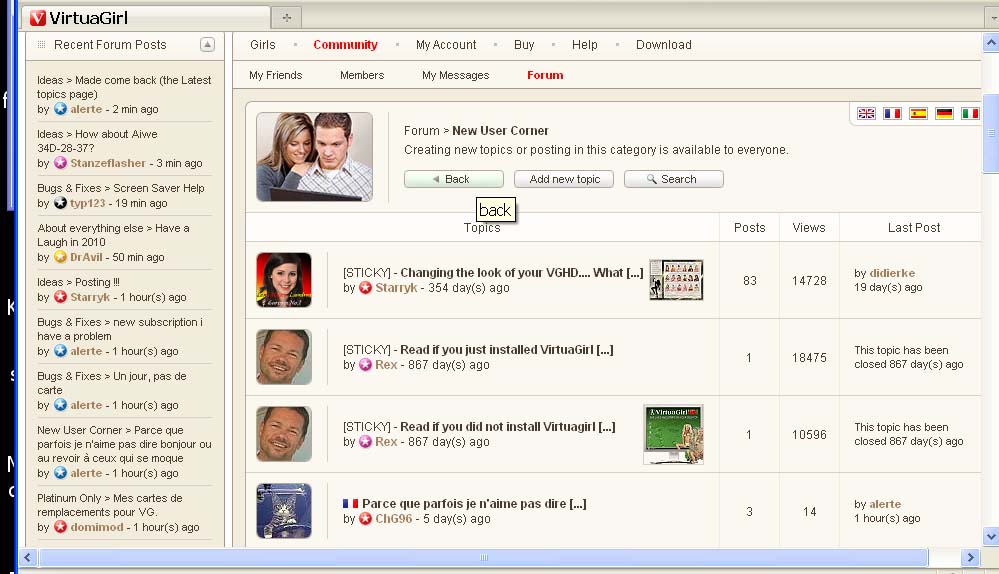This screenshot has width=999, height=574.
Task: Click vertical scrollbar down arrow
Action: tap(991, 536)
